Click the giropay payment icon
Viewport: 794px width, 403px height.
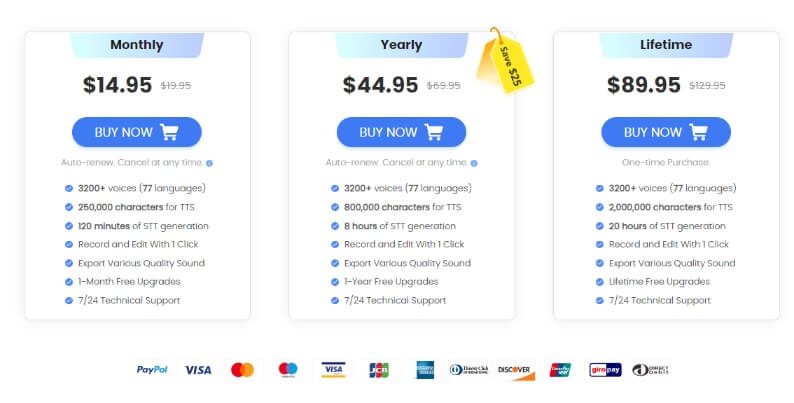point(605,370)
